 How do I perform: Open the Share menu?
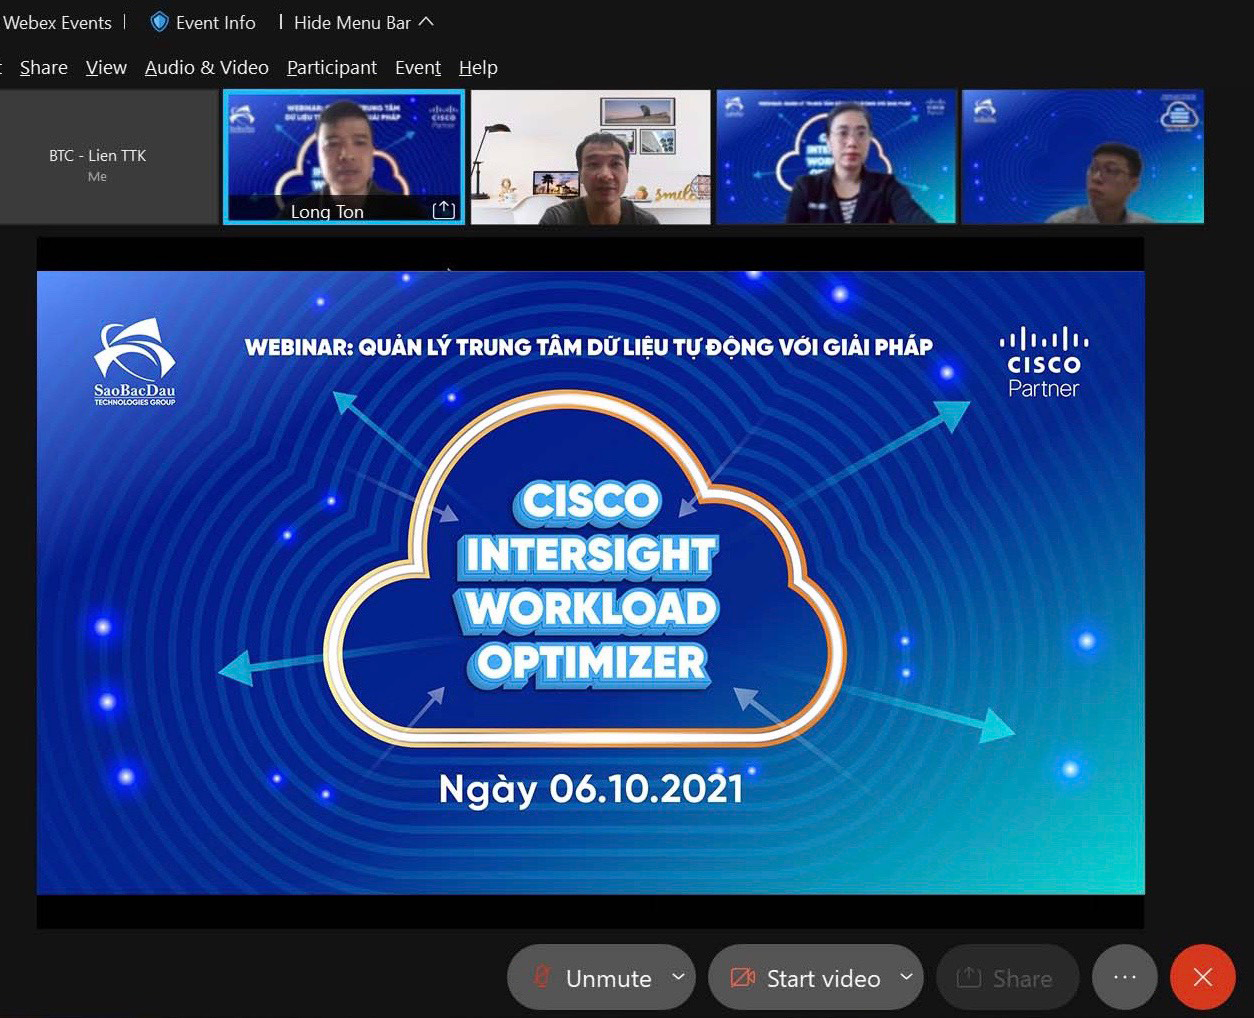pyautogui.click(x=44, y=68)
